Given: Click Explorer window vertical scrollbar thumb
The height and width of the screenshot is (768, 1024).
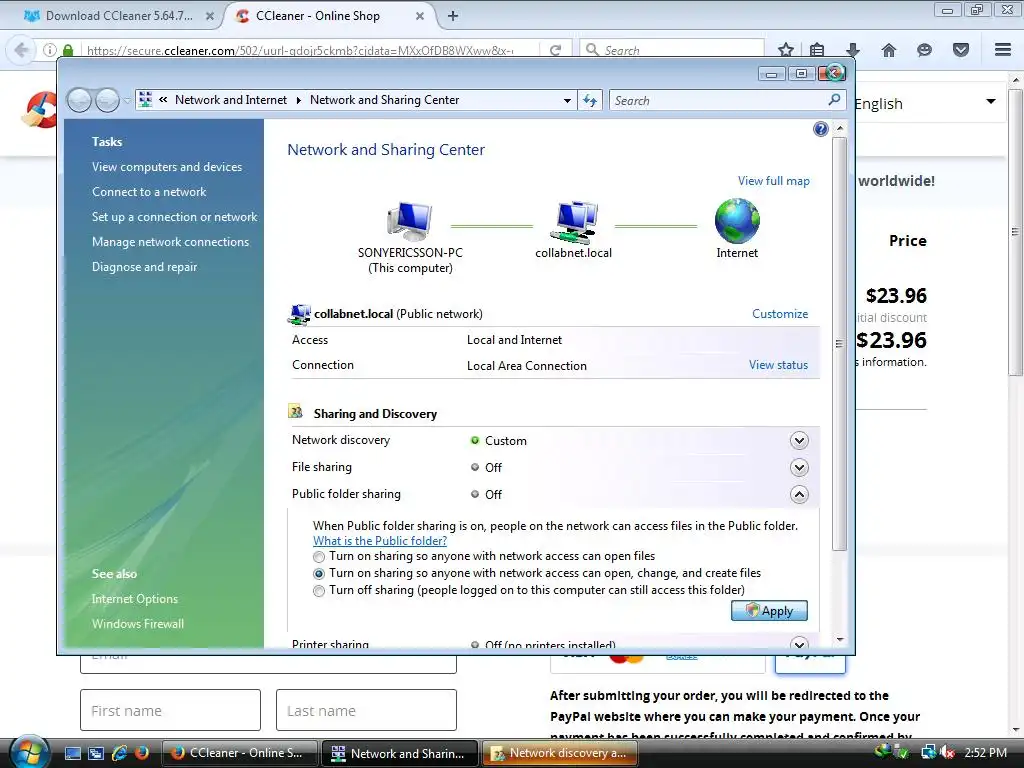Looking at the screenshot, I should pyautogui.click(x=839, y=344).
